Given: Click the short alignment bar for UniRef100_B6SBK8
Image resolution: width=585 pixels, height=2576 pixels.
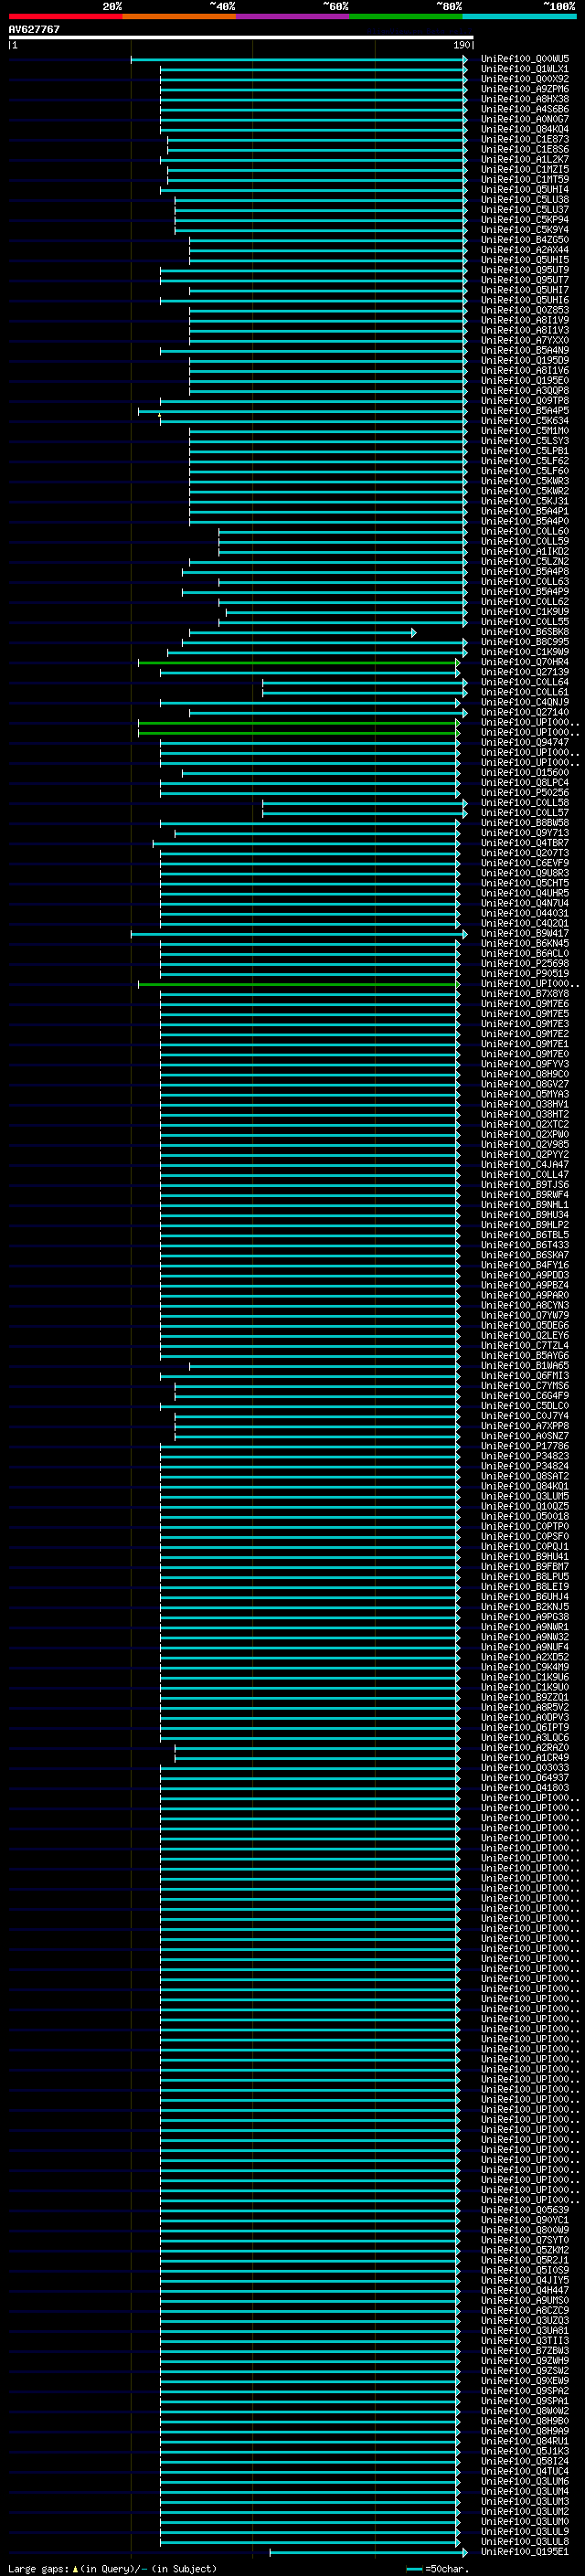Looking at the screenshot, I should 302,632.
